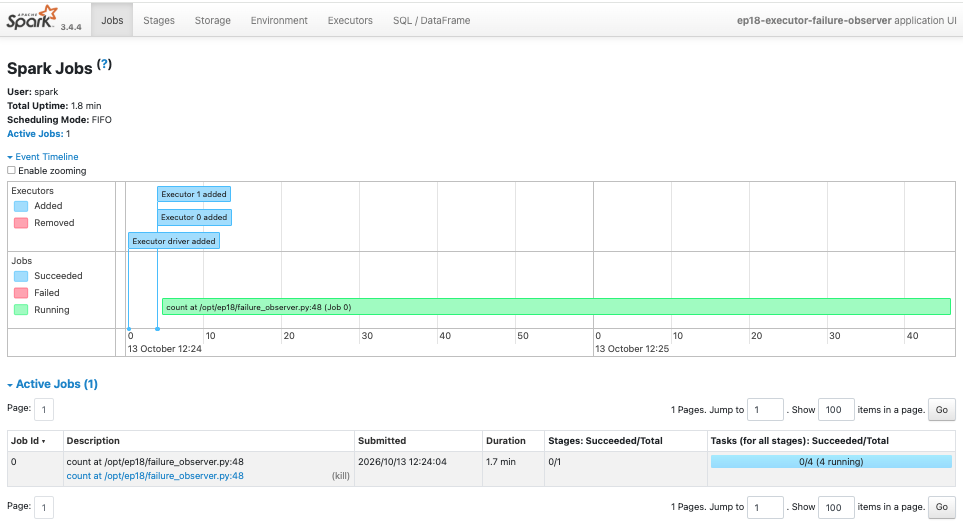Open the SQL / DataFrame tab
This screenshot has width=963, height=528.
432,20
